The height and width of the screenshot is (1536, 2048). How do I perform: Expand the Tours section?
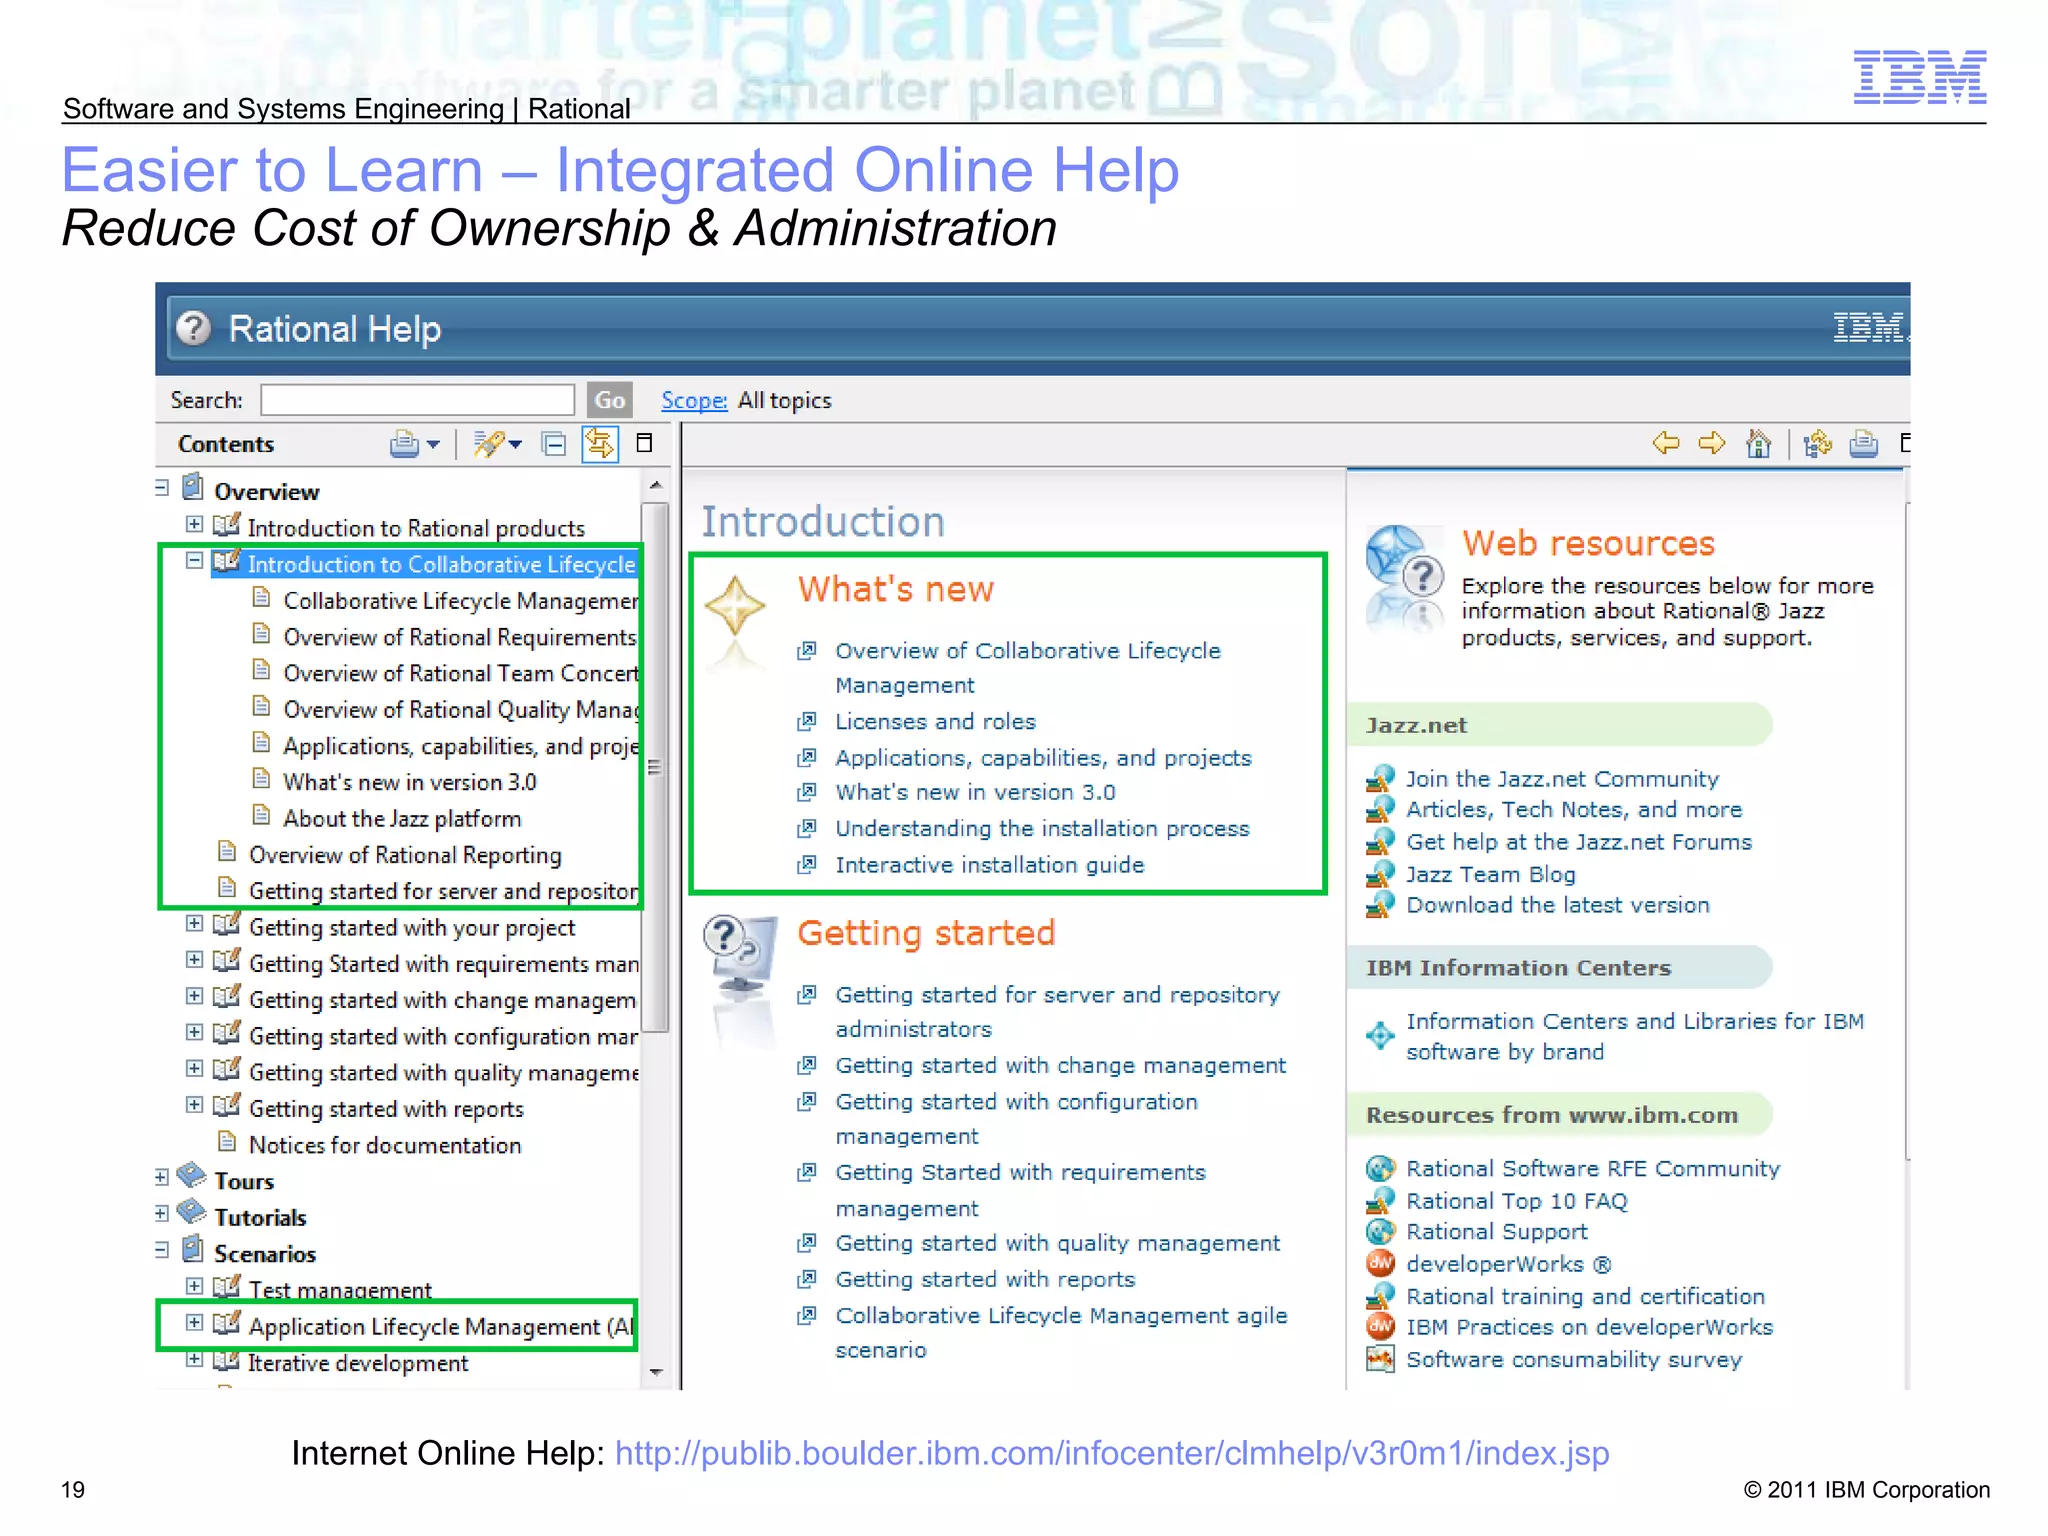point(162,1178)
